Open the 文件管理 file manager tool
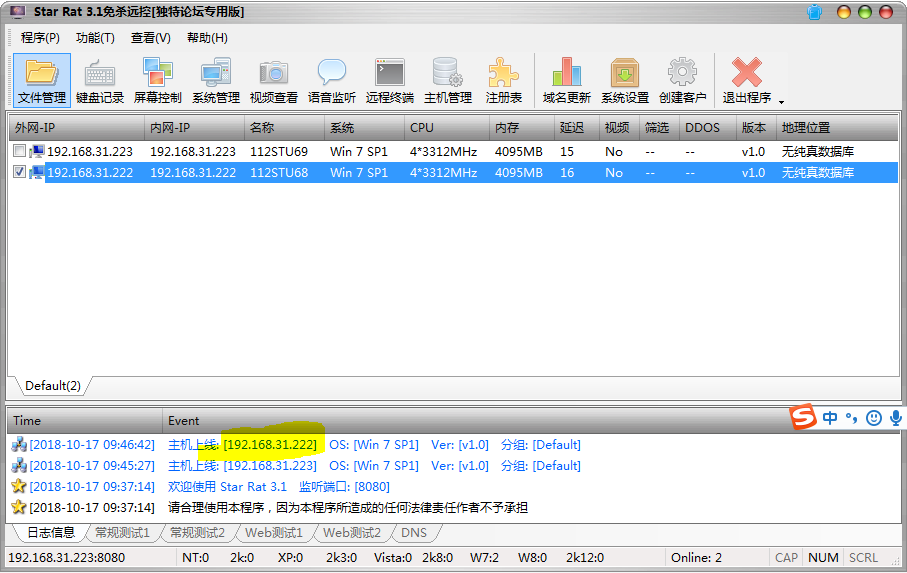Viewport: 907px width, 573px height. [x=42, y=80]
